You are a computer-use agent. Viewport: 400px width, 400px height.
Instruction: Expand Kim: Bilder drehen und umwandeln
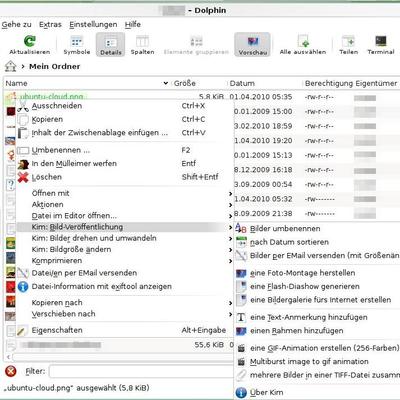click(125, 238)
